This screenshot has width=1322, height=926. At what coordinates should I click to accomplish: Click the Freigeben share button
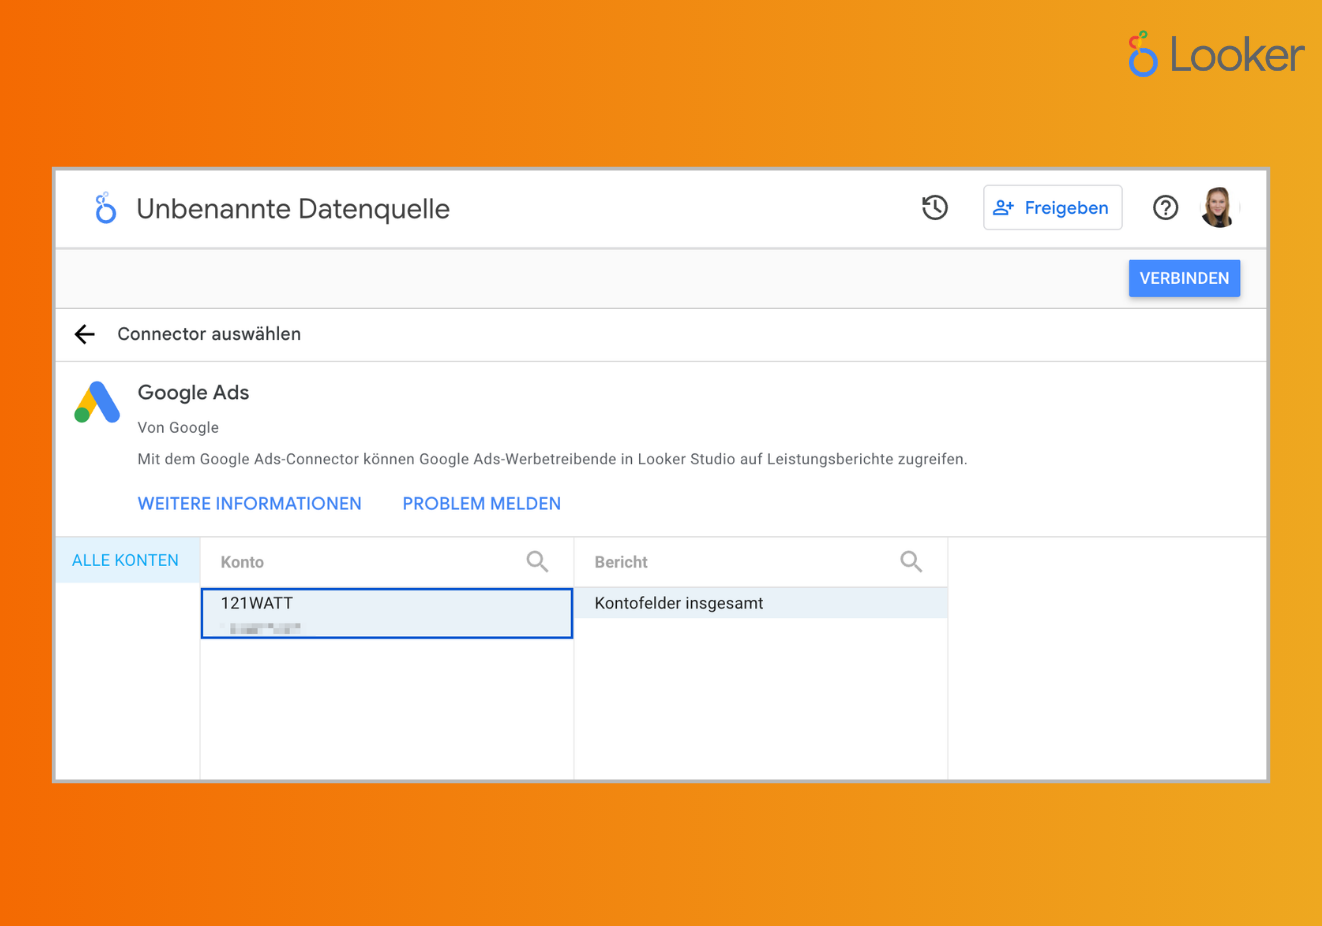[1052, 208]
